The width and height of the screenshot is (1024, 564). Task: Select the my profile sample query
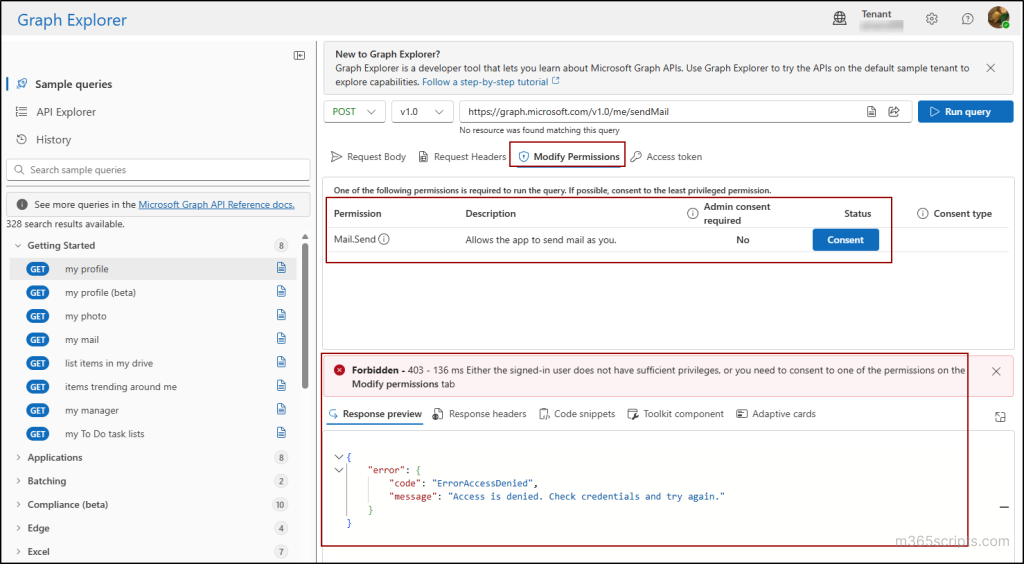(153, 268)
